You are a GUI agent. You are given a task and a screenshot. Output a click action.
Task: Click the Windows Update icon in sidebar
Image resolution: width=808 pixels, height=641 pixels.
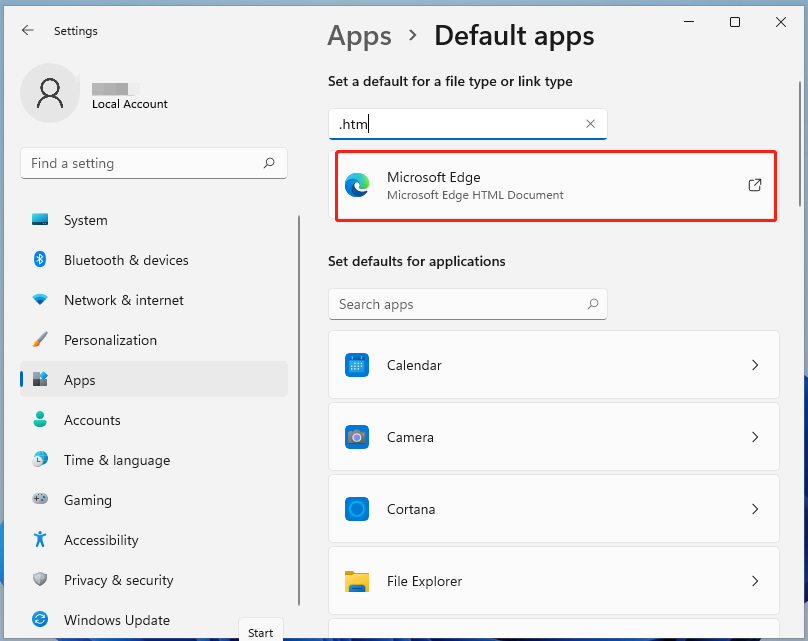[x=39, y=620]
